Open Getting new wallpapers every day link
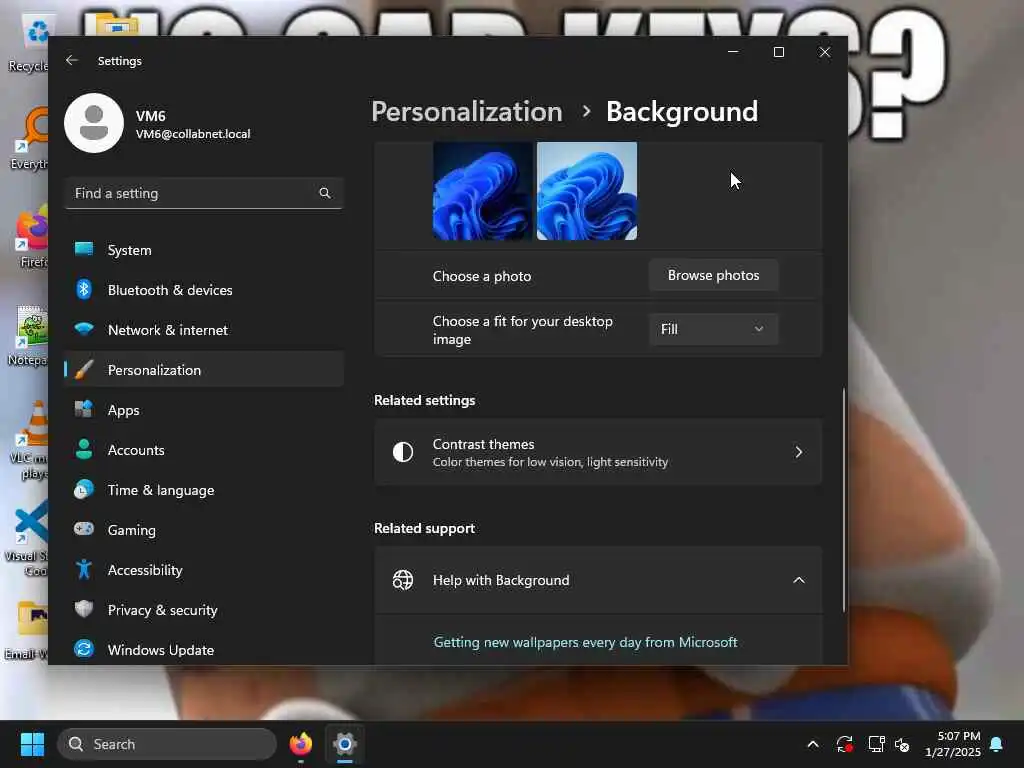Screen dimensions: 1024x768 pos(585,642)
